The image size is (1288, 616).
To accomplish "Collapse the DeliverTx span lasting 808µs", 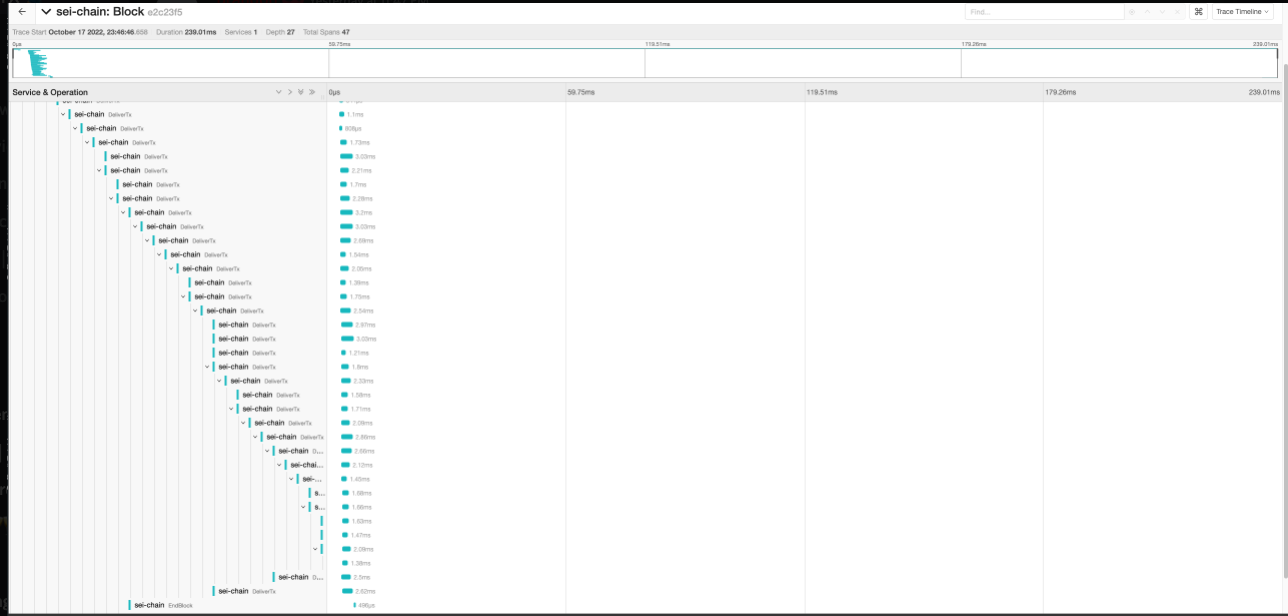I will tap(75, 128).
